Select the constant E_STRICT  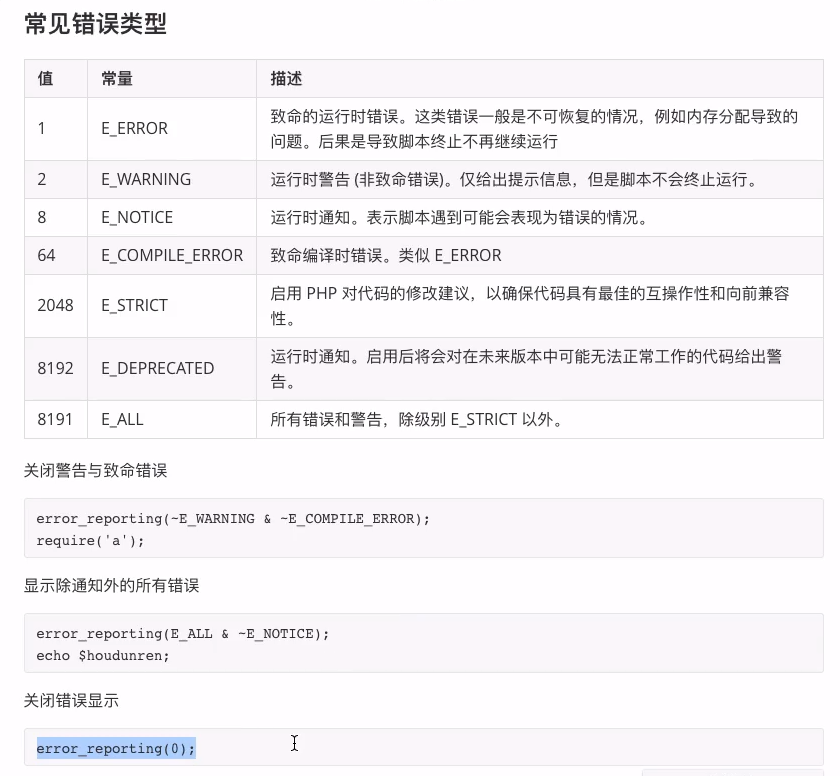(134, 306)
